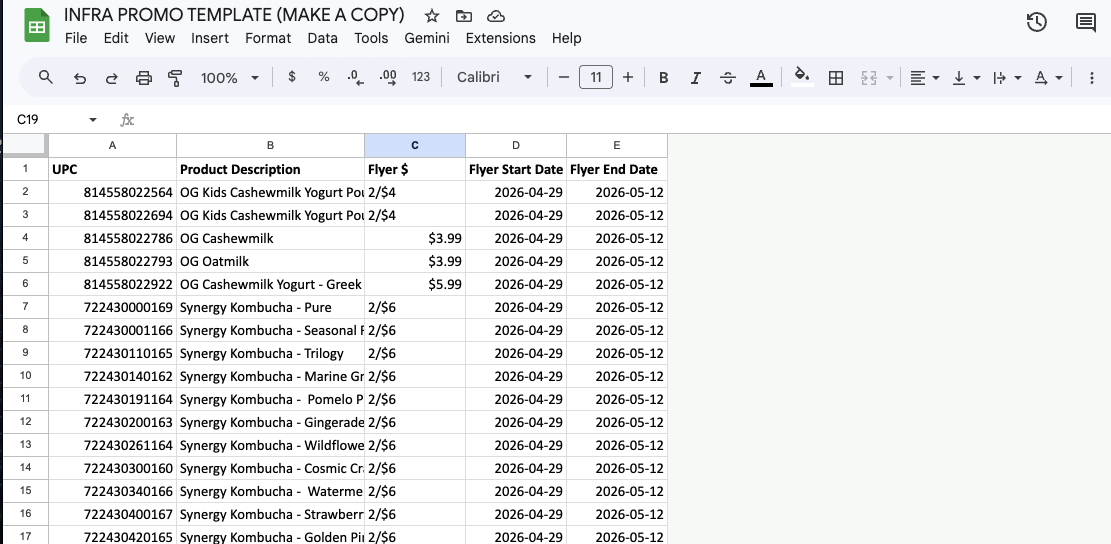The height and width of the screenshot is (544, 1111).
Task: Show more toolbar options three dots
Action: 1092,78
